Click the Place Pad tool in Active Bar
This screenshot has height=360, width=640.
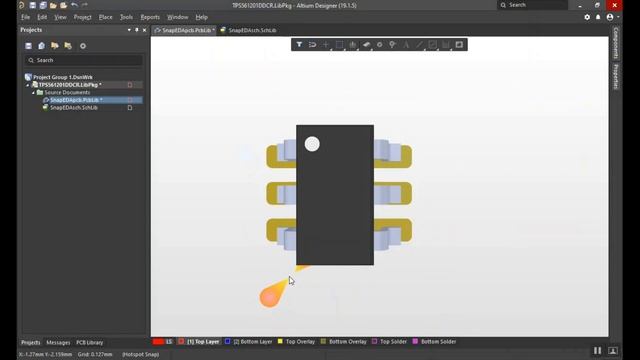(380, 44)
